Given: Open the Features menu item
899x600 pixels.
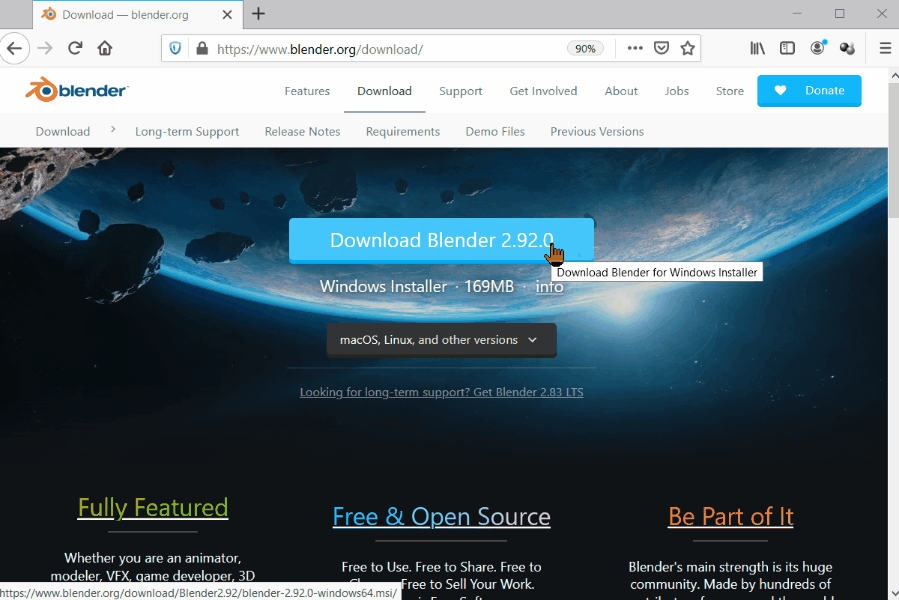Looking at the screenshot, I should 307,91.
